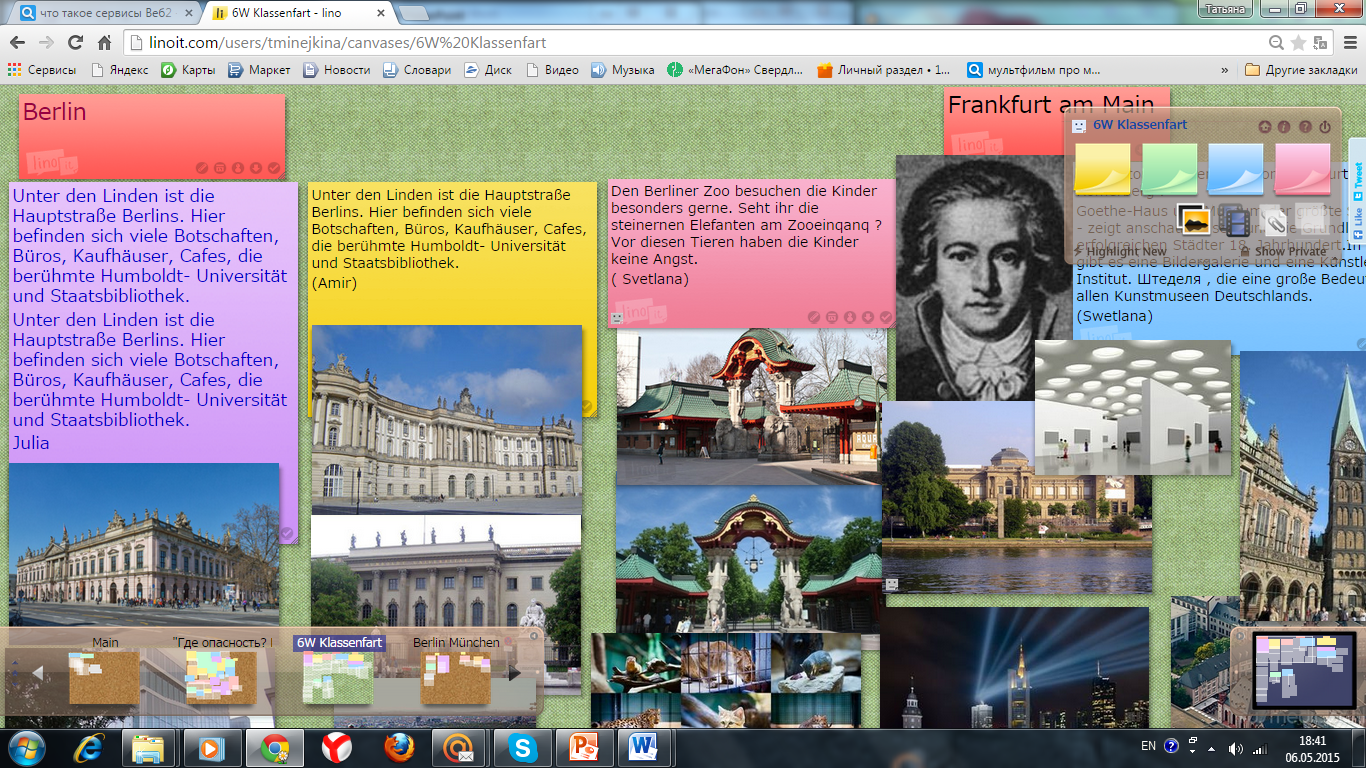This screenshot has width=1366, height=768.
Task: Attach a file with paperclip icon
Action: [1271, 220]
